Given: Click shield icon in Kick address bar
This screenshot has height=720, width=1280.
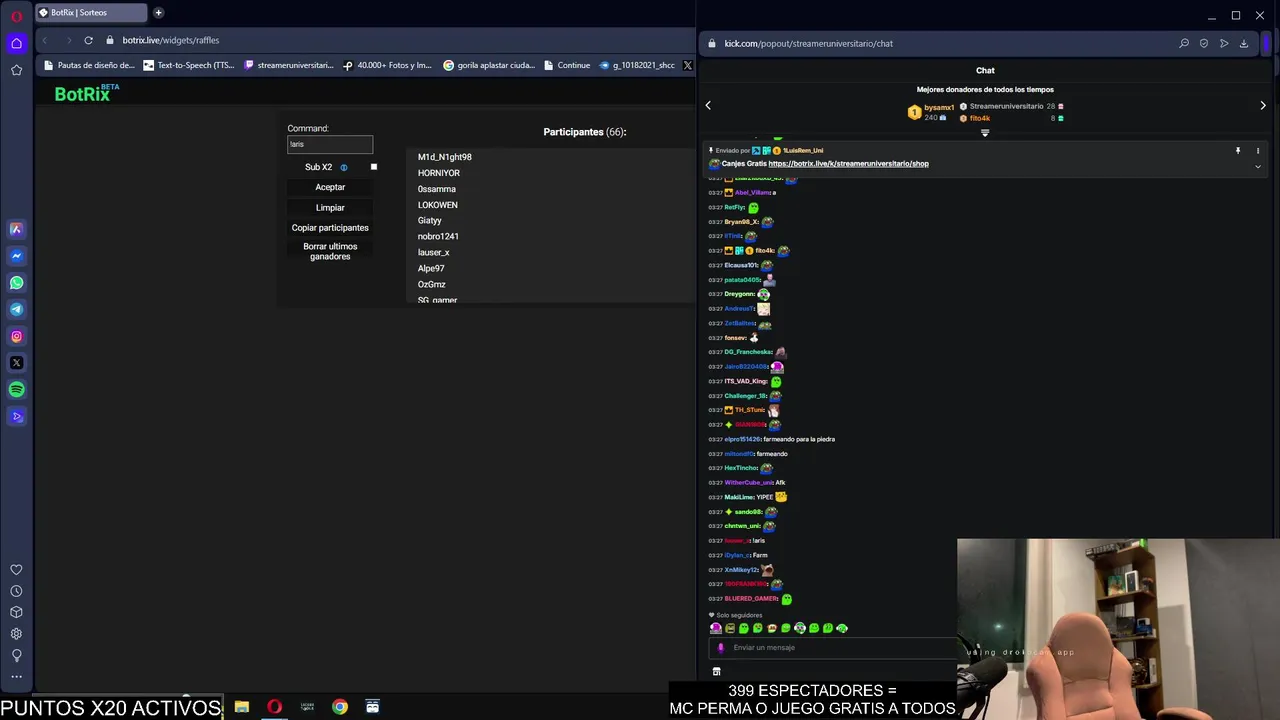Looking at the screenshot, I should (1204, 43).
